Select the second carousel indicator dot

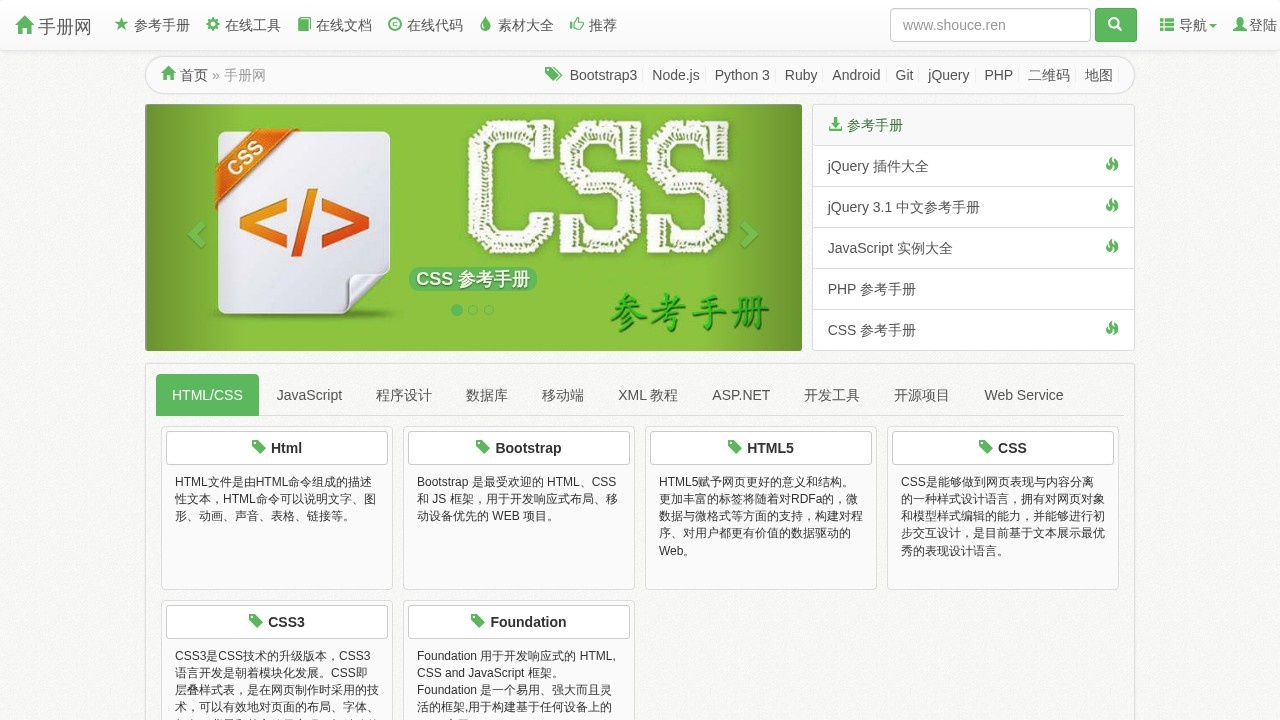click(473, 310)
